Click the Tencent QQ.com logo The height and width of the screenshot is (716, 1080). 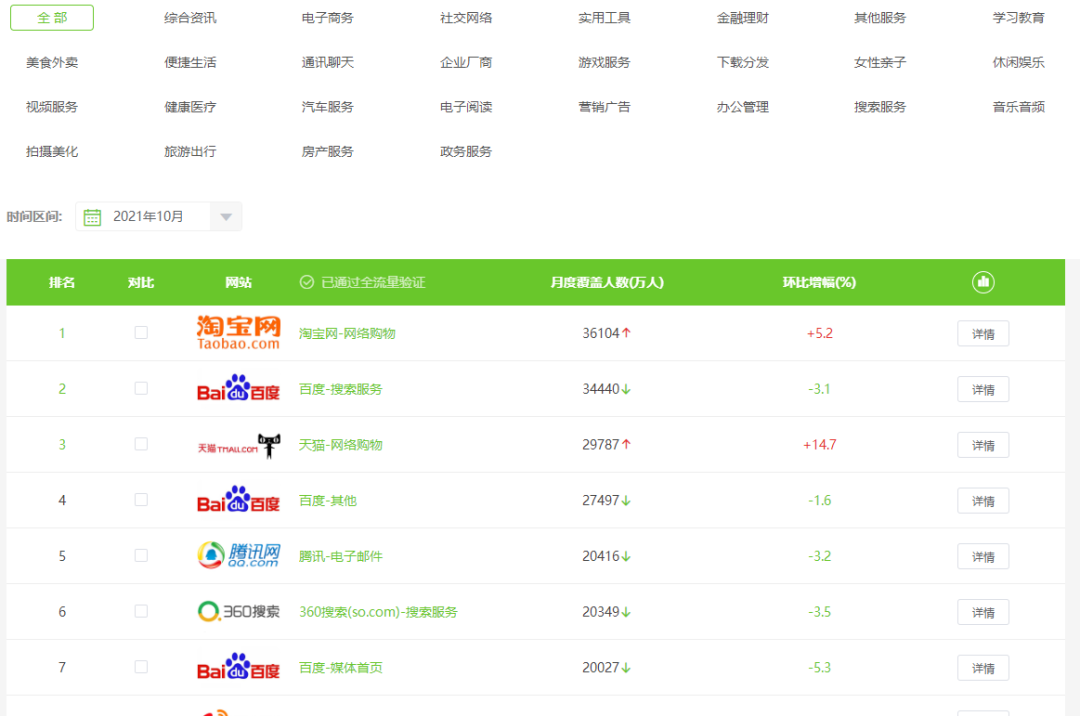238,556
